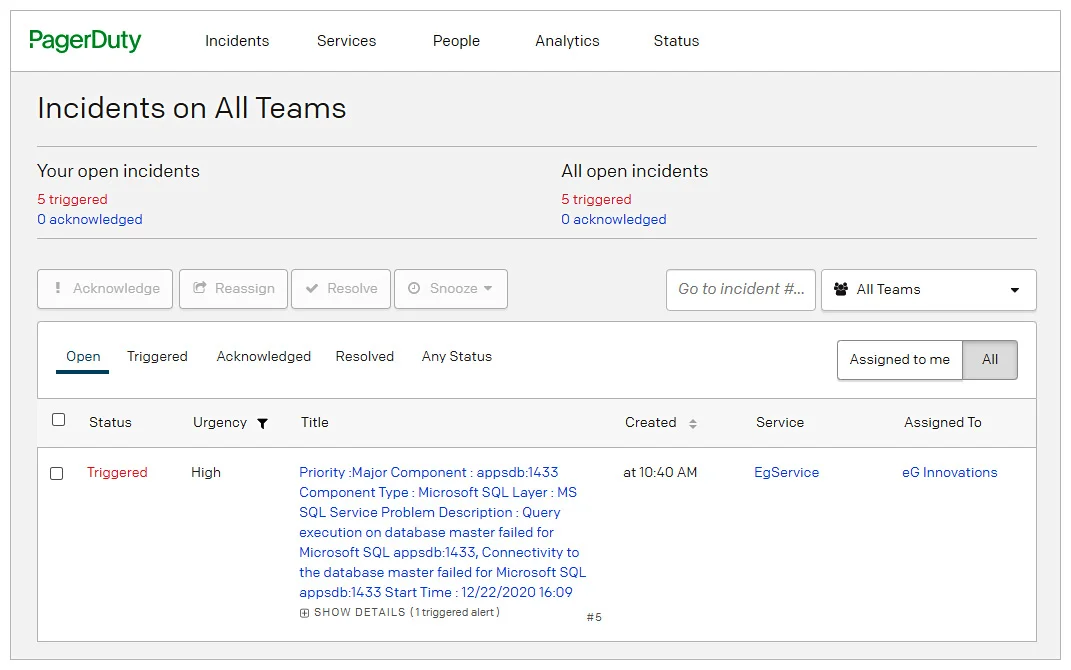Click the plus icon beside SHOW DETAILS

(304, 613)
